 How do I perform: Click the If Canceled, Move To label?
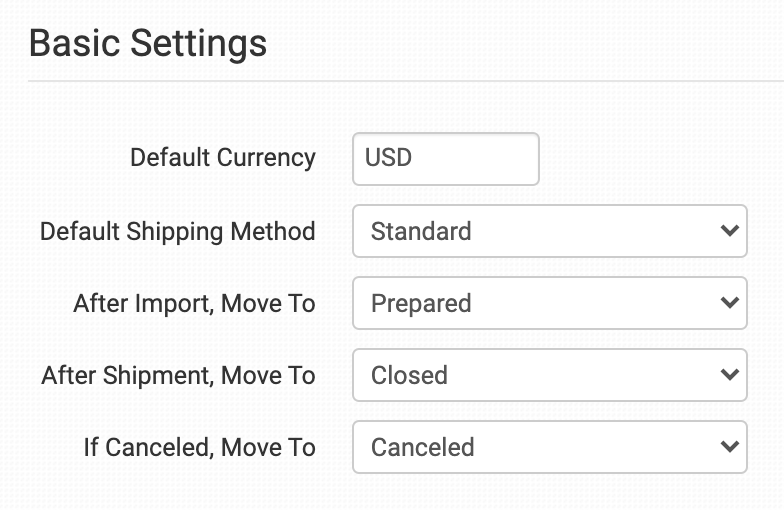pos(199,447)
